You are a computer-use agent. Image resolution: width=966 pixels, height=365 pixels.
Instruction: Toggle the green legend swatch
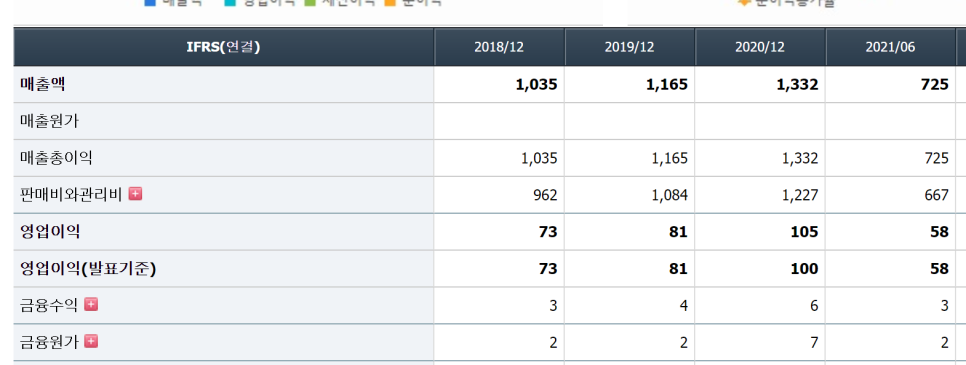pos(310,2)
